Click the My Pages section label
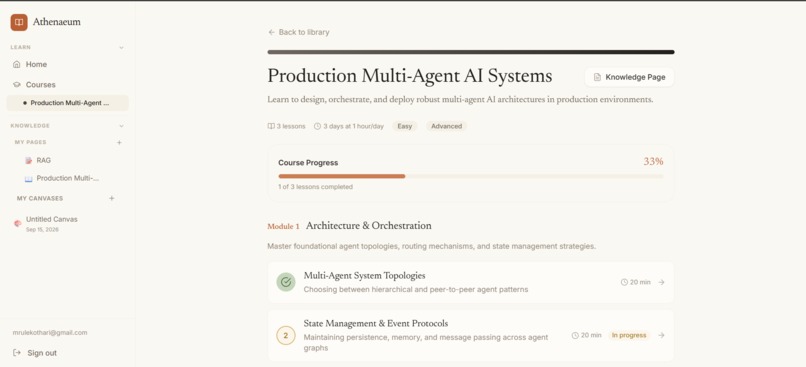The image size is (806, 367). [x=30, y=142]
